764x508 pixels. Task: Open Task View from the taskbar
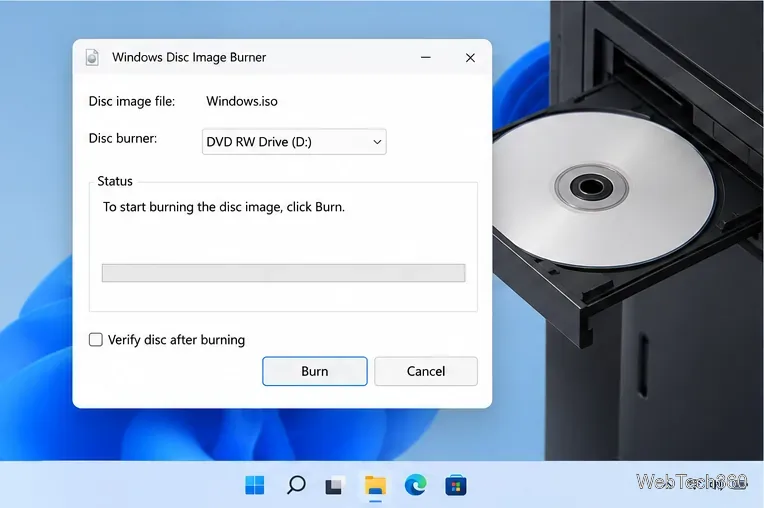[x=335, y=485]
